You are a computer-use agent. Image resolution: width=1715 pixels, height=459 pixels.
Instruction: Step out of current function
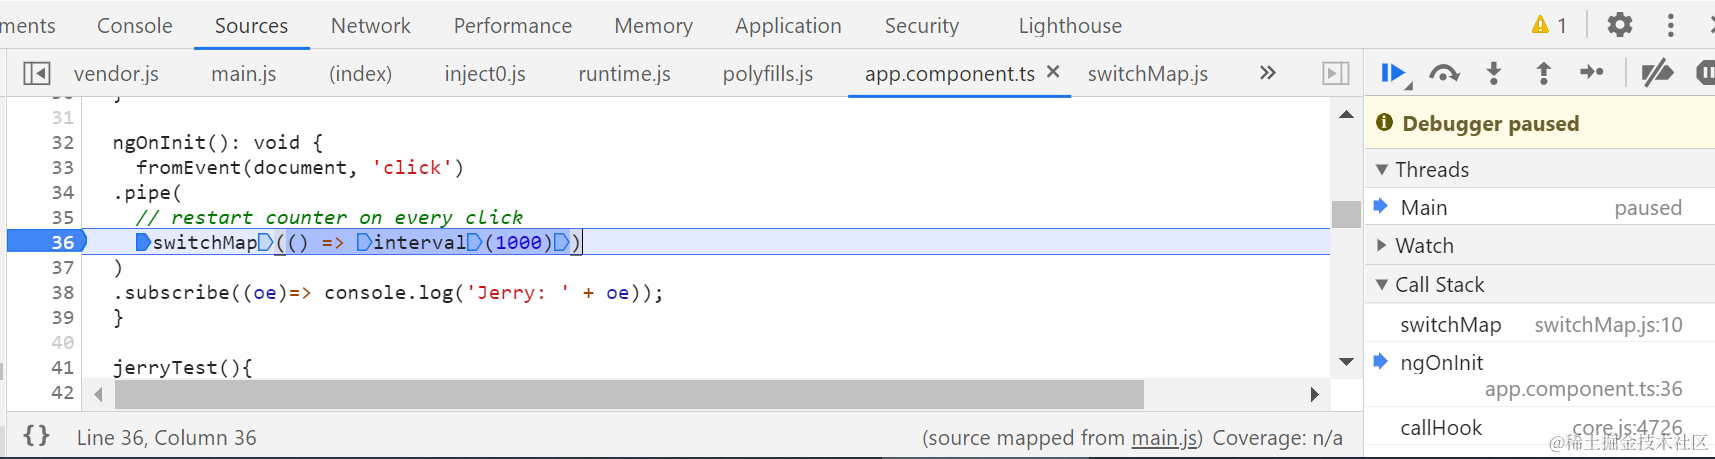point(1543,73)
